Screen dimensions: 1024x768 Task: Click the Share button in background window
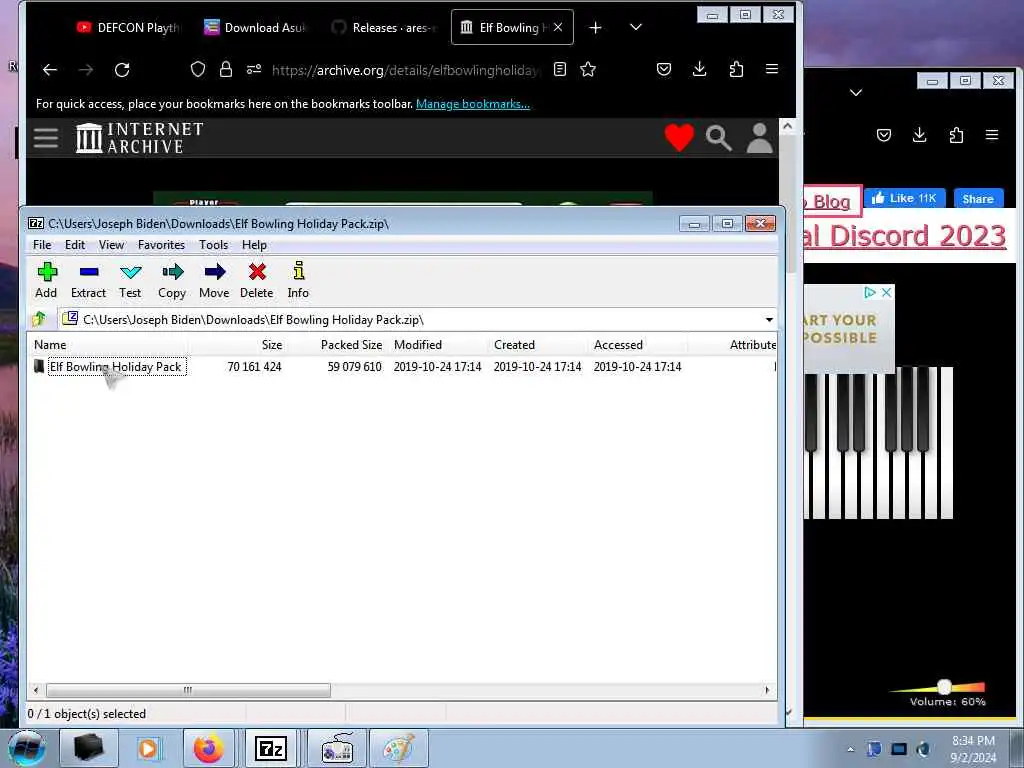point(978,199)
